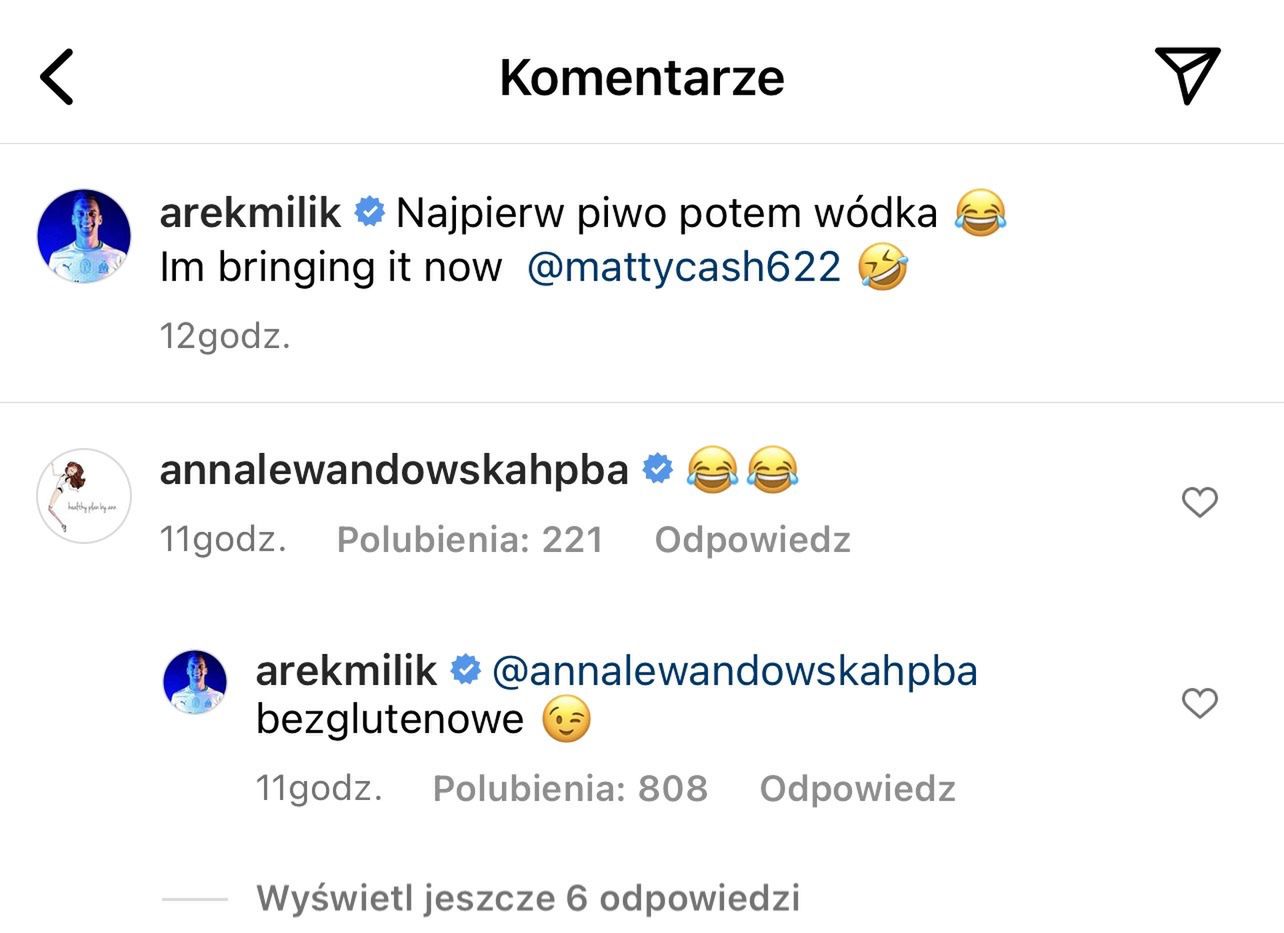Open the @annalewandowskahpba mention in reply

735,670
